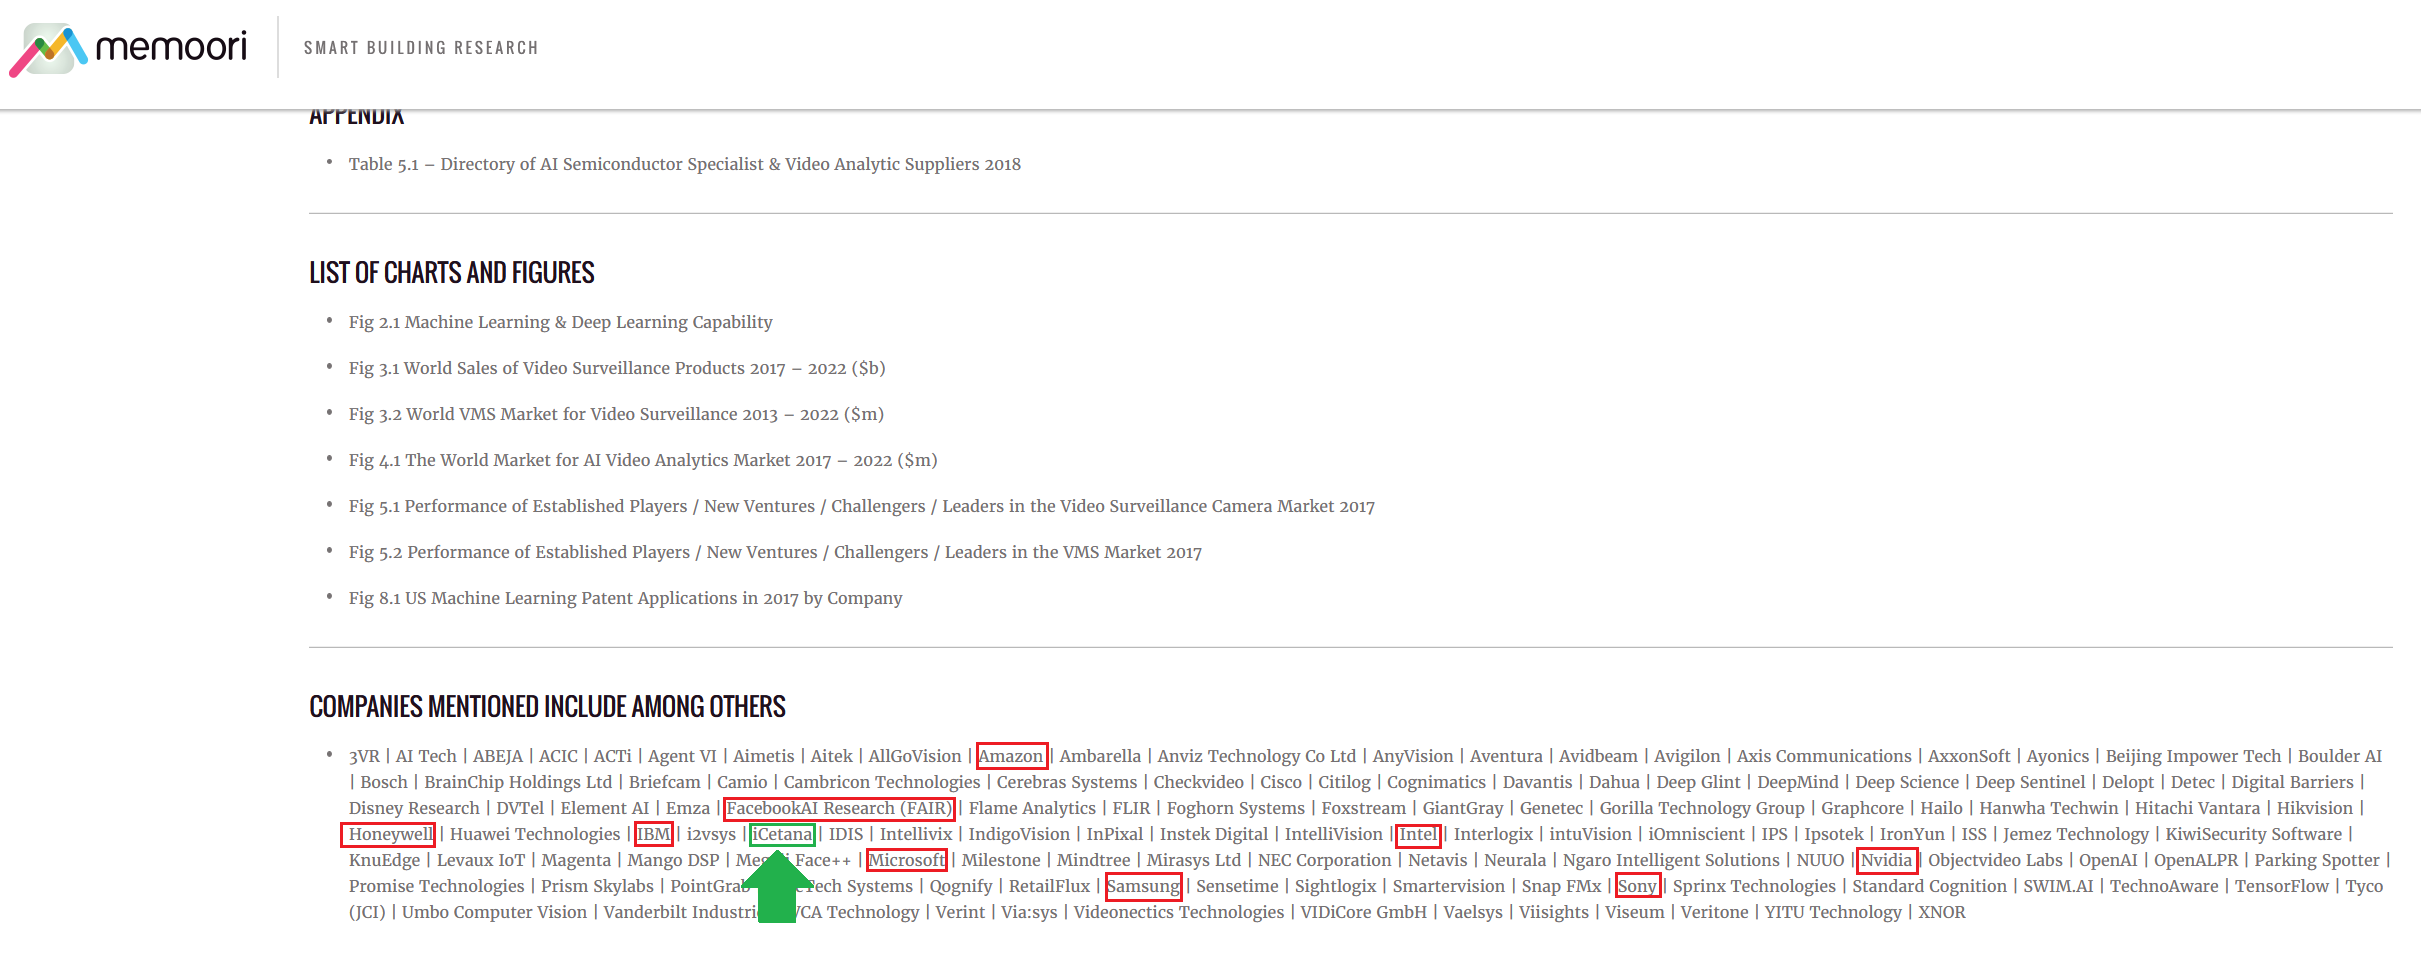2421x973 pixels.
Task: Click the List of Charts and Figures heading
Action: click(x=452, y=272)
